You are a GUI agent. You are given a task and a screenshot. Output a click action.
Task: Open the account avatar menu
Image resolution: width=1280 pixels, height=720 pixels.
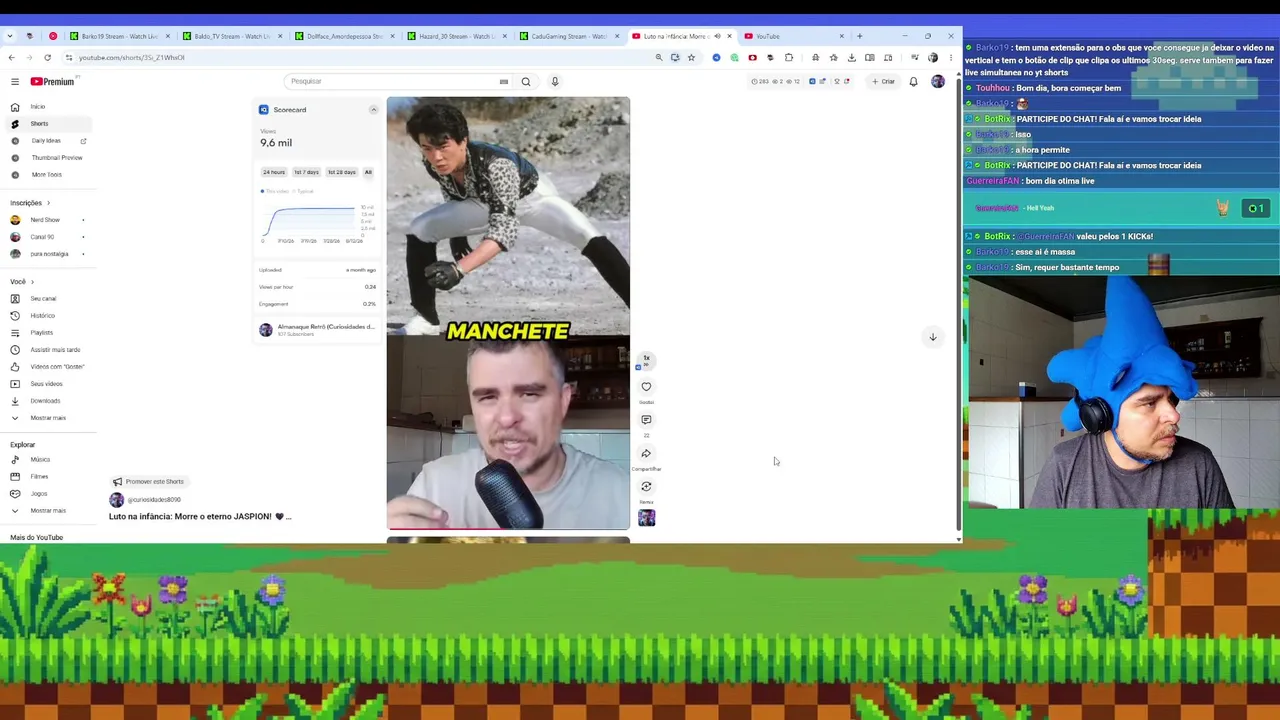[938, 81]
